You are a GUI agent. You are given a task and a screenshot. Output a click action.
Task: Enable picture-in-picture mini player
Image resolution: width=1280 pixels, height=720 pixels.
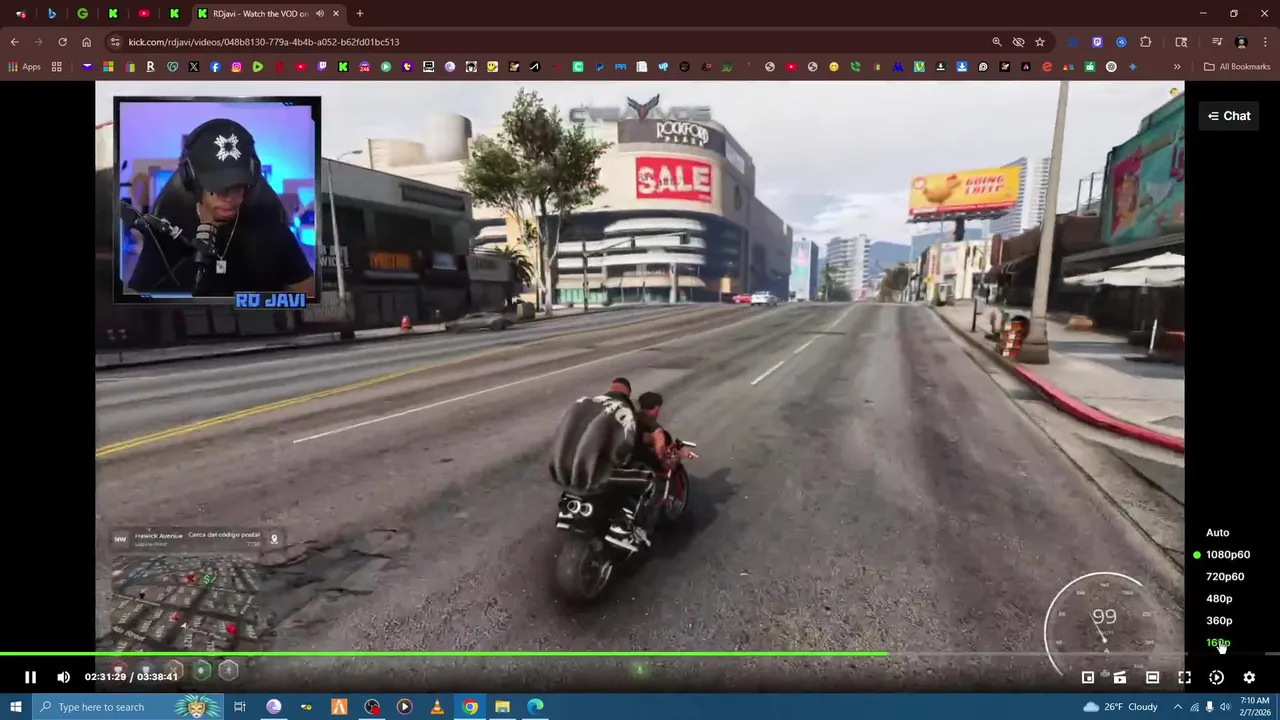pyautogui.click(x=1088, y=677)
